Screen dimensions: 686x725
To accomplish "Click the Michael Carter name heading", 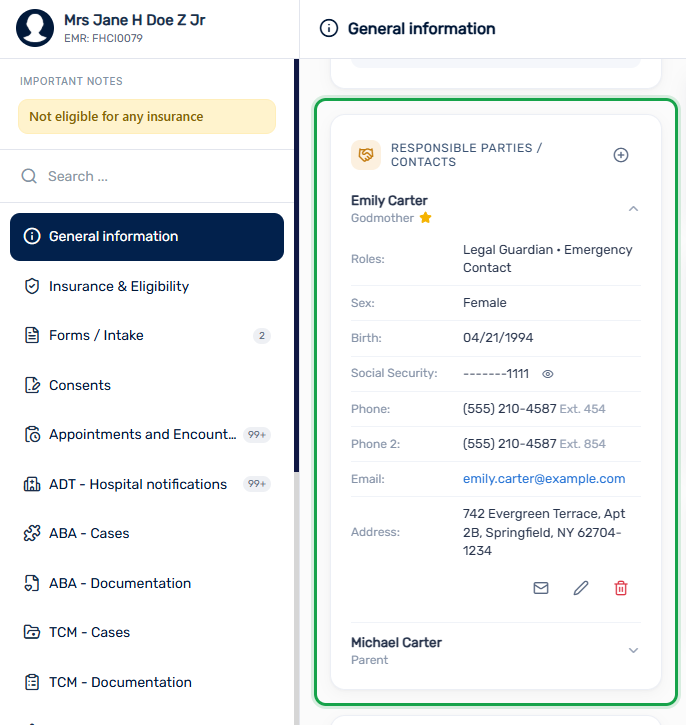I will [396, 643].
